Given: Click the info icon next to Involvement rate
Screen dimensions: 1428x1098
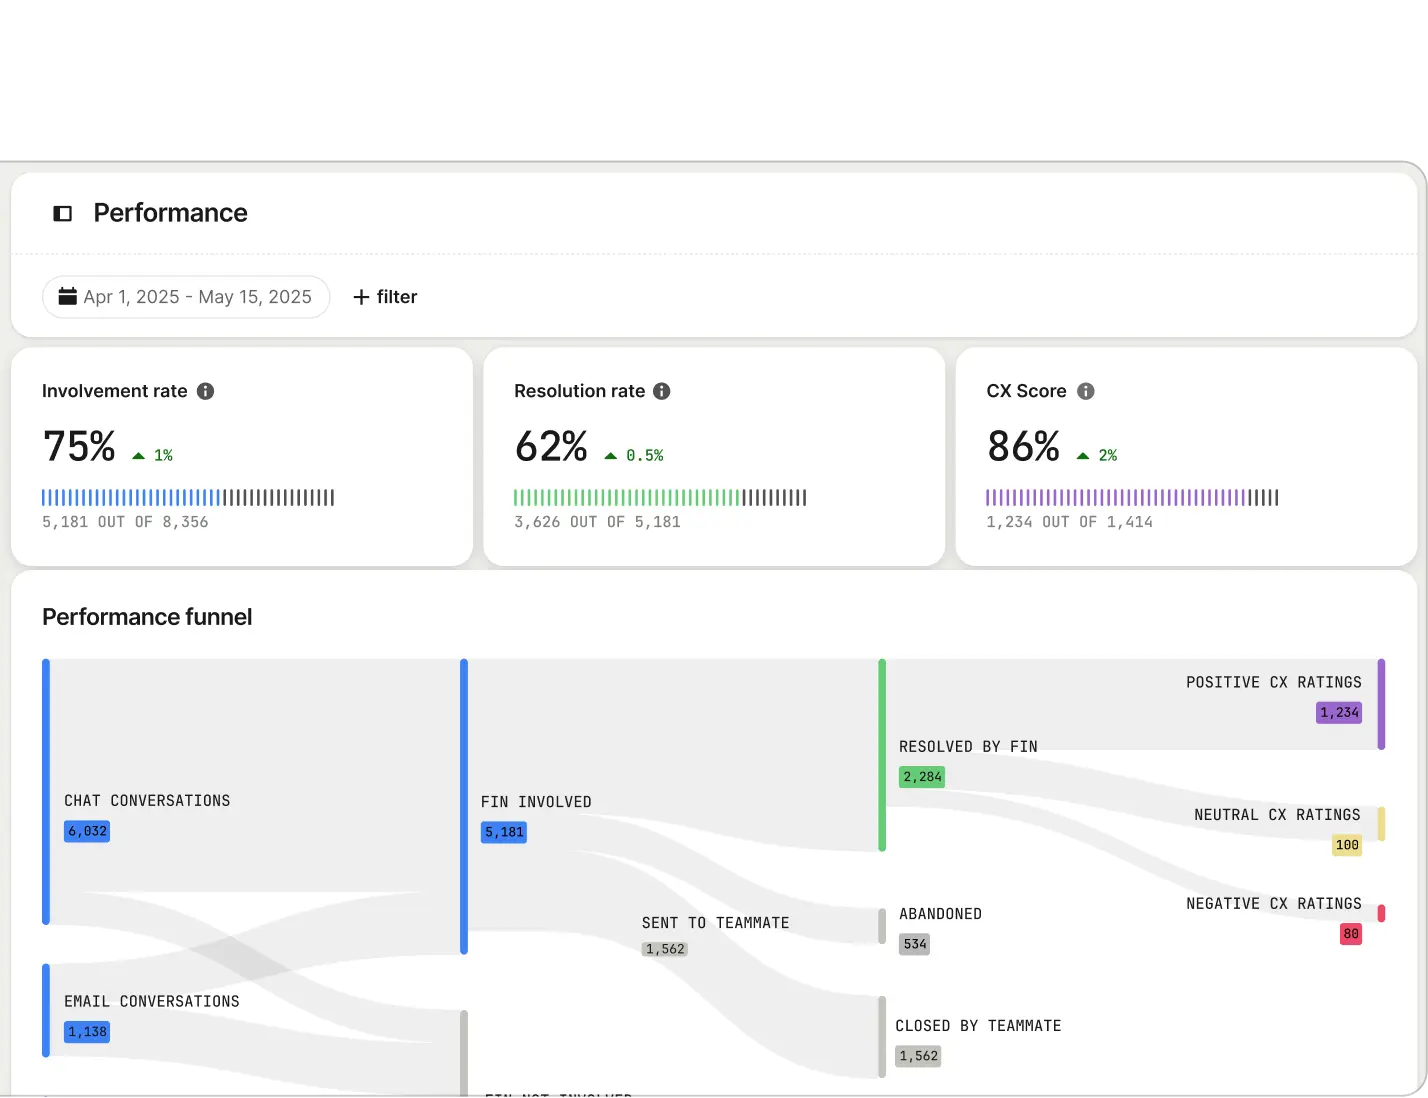Looking at the screenshot, I should [205, 391].
